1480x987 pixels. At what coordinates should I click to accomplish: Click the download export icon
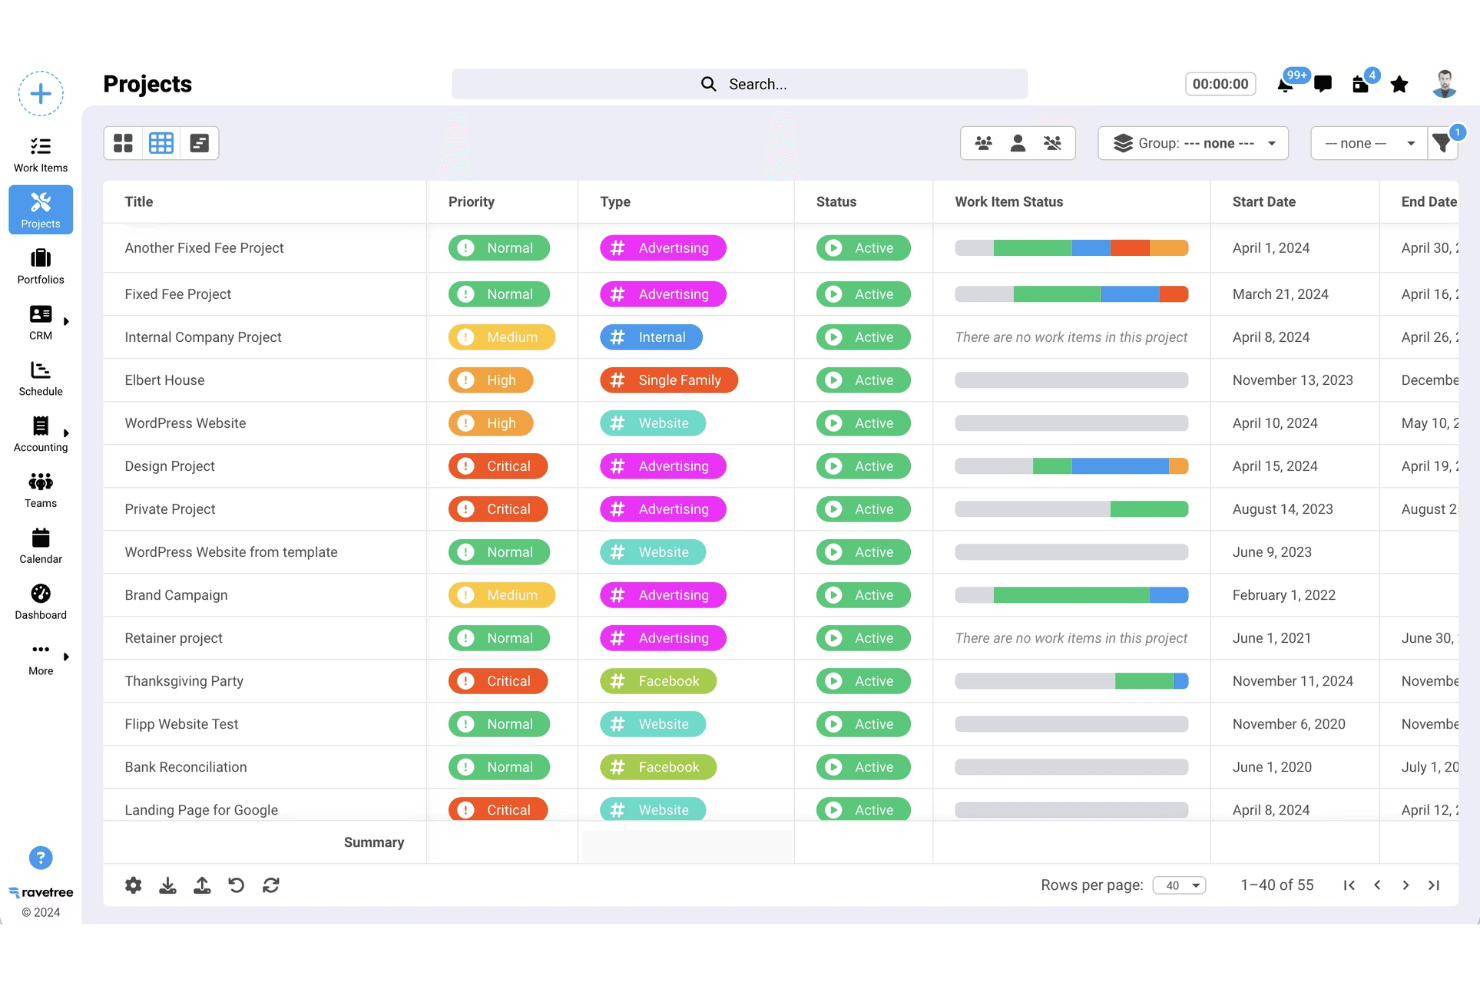click(168, 885)
